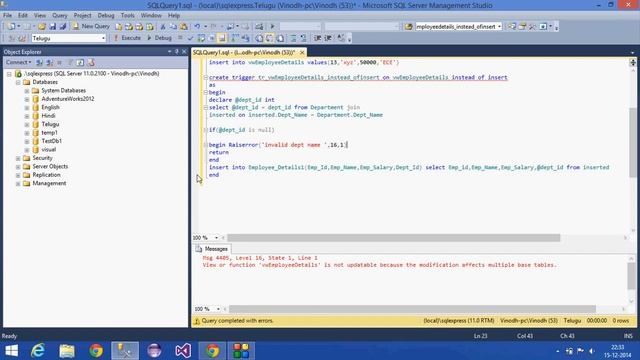Viewport: 640px width, 360px height.
Task: Expand the System Databases node
Action: [x=27, y=91]
